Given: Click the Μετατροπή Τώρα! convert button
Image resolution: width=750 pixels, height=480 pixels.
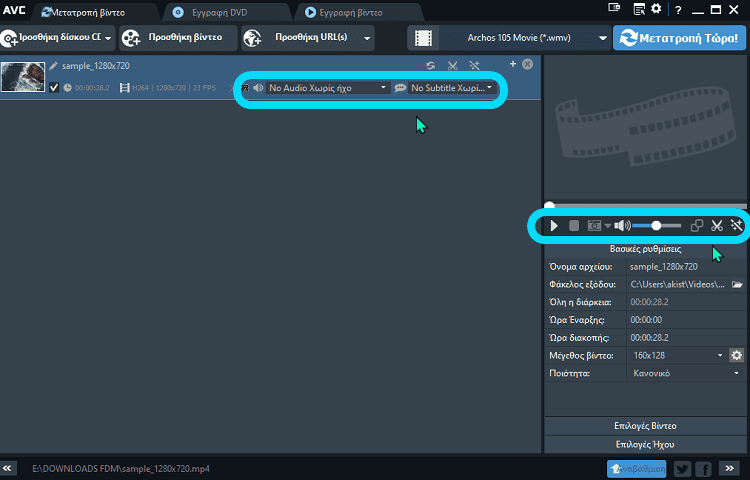Looking at the screenshot, I should (681, 38).
